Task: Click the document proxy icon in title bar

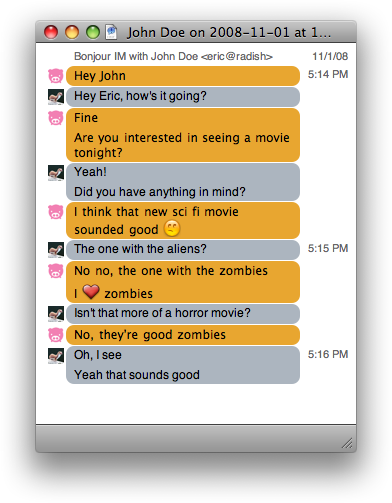Action: tap(111, 32)
